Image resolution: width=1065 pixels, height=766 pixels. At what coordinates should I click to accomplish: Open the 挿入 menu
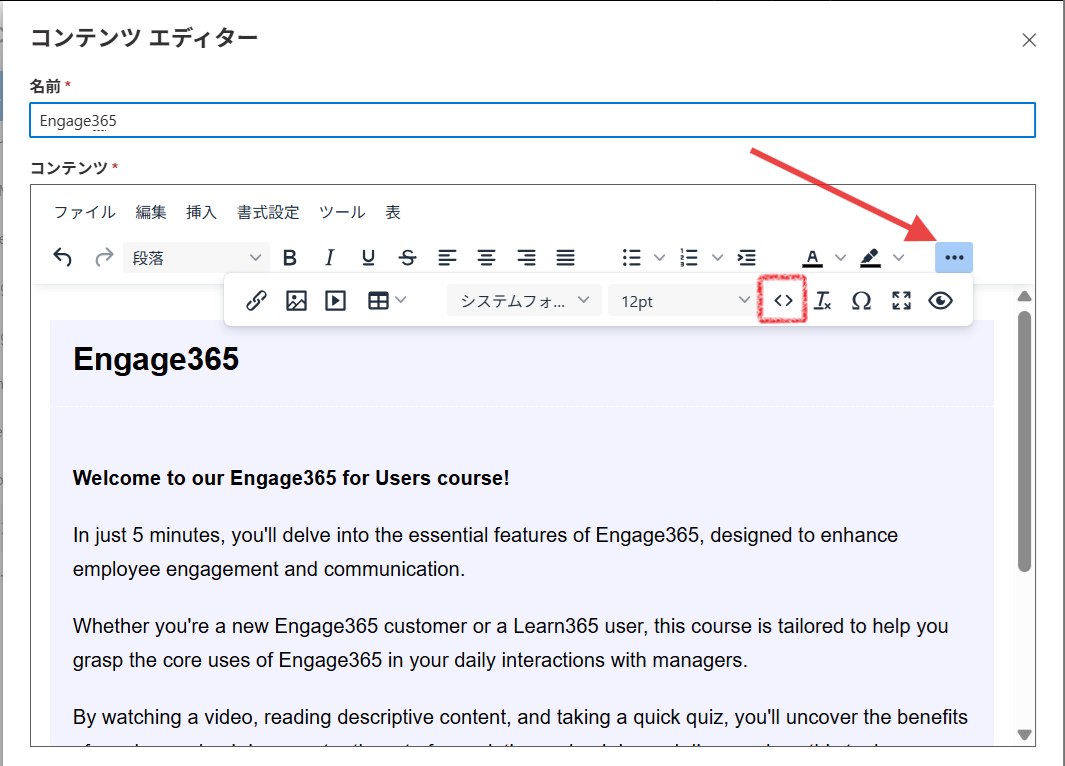[x=202, y=212]
